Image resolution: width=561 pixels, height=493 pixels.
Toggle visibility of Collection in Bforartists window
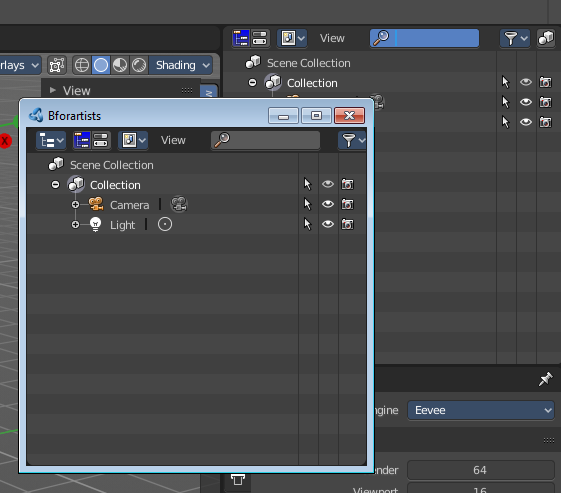(x=328, y=184)
